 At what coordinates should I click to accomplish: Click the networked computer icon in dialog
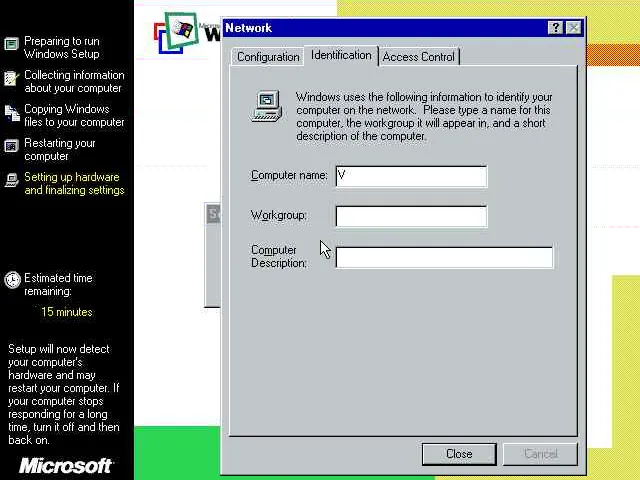266,106
